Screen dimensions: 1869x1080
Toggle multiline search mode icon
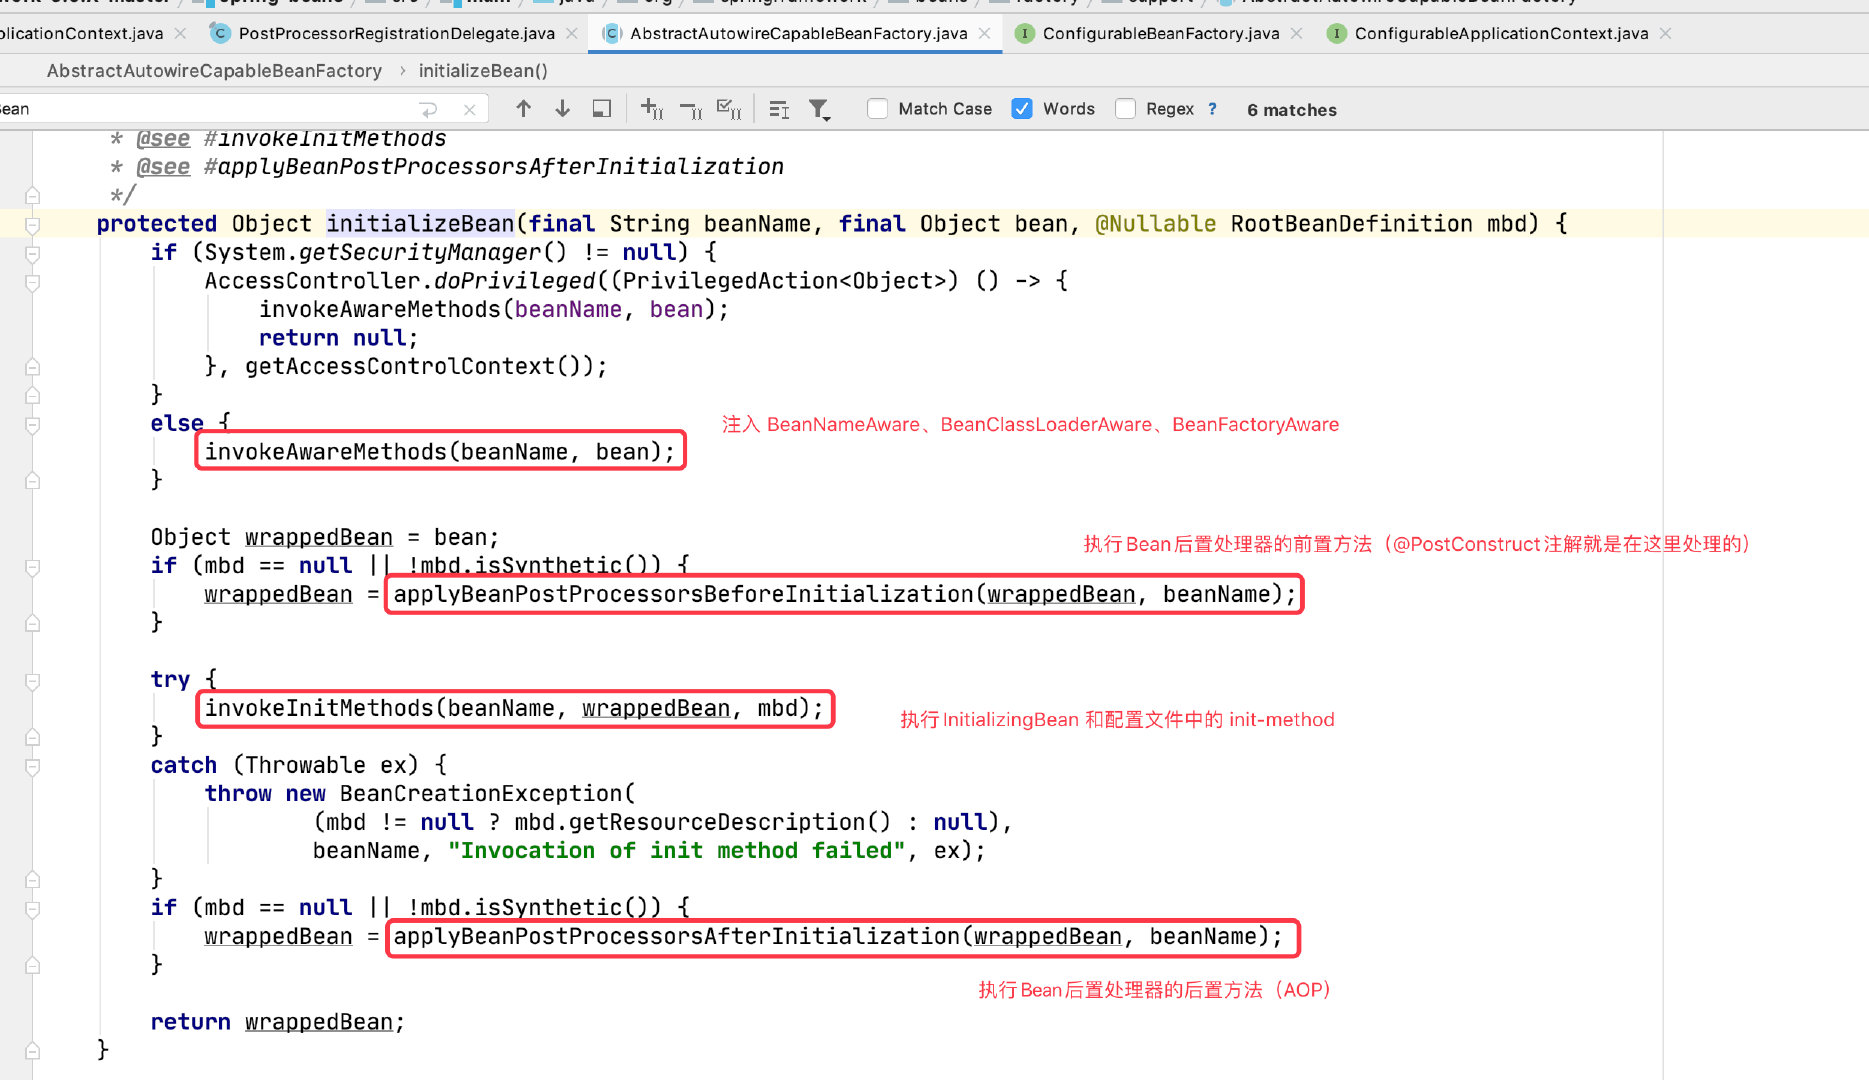779,109
